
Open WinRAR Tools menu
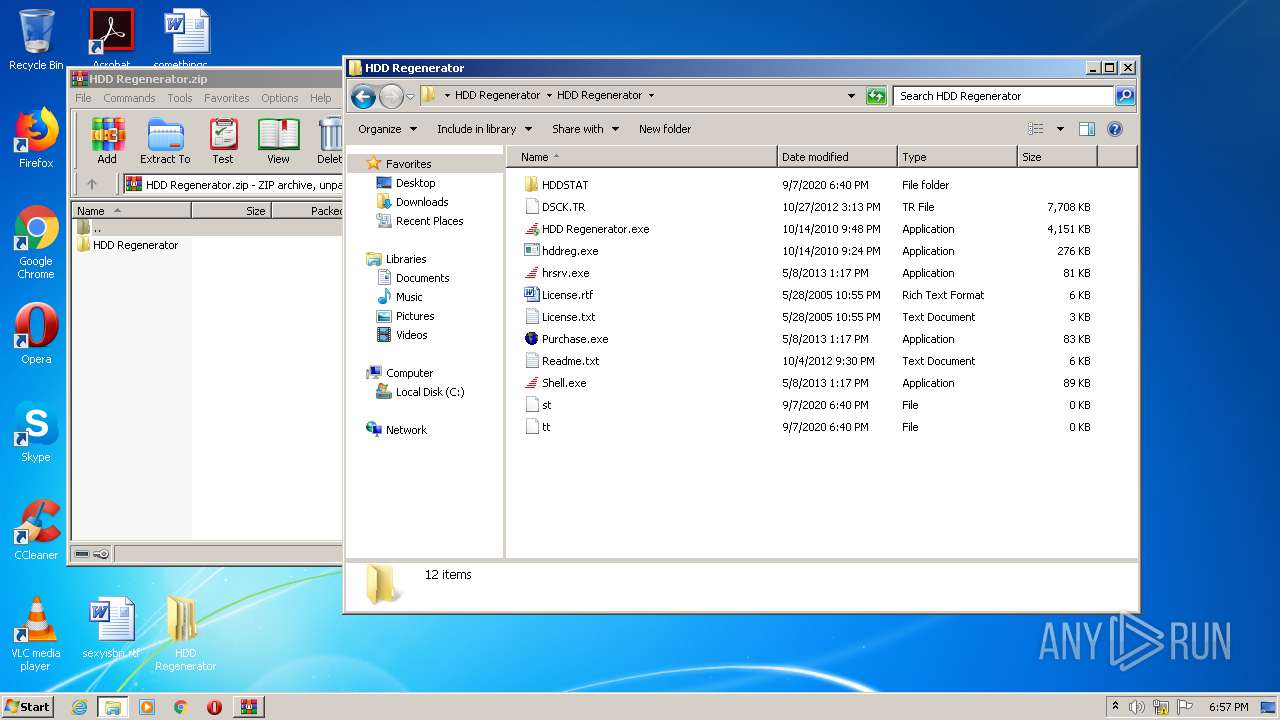(x=180, y=98)
